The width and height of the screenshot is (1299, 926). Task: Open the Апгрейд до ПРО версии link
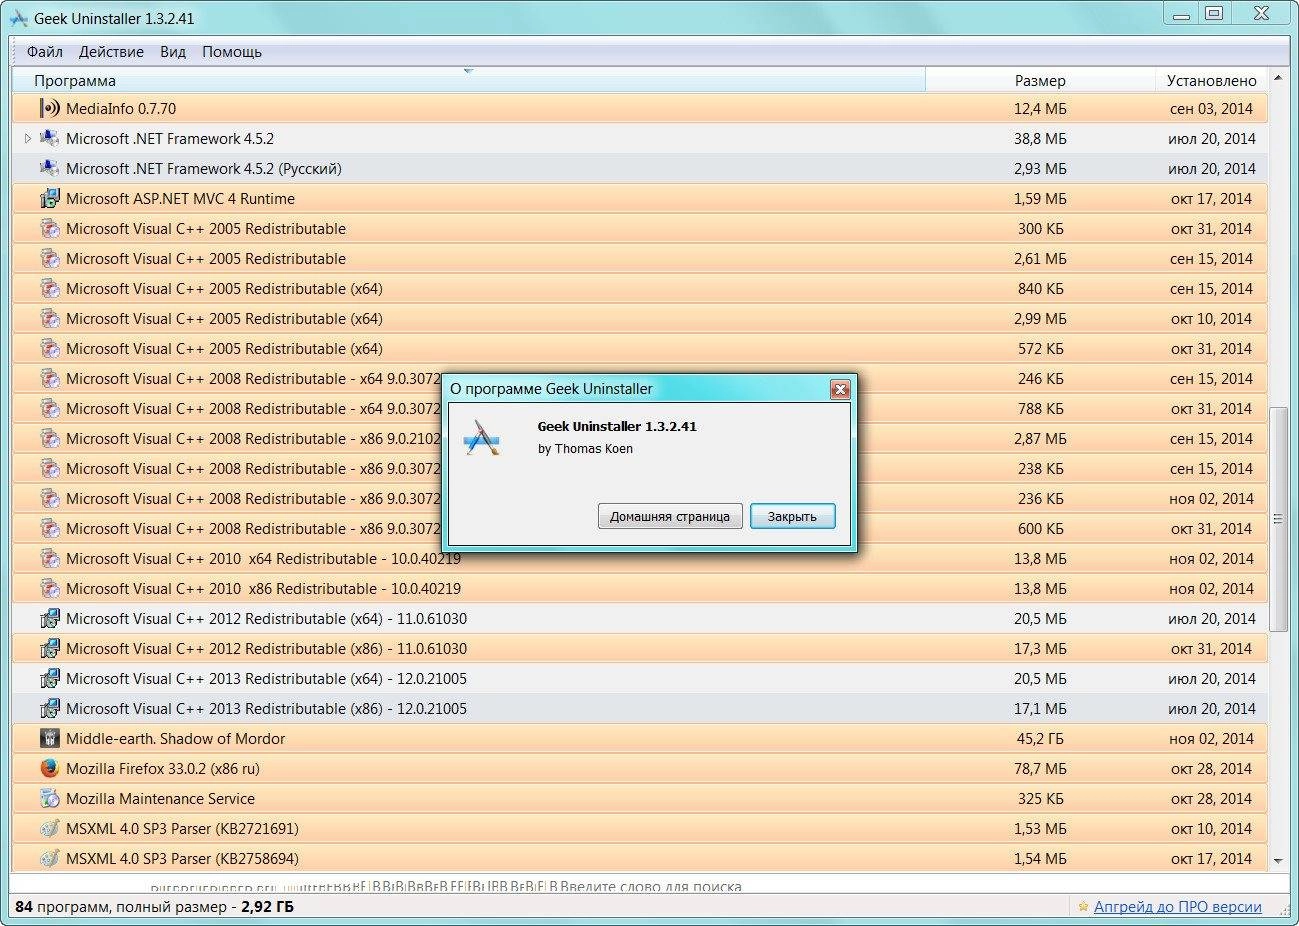pos(1177,907)
